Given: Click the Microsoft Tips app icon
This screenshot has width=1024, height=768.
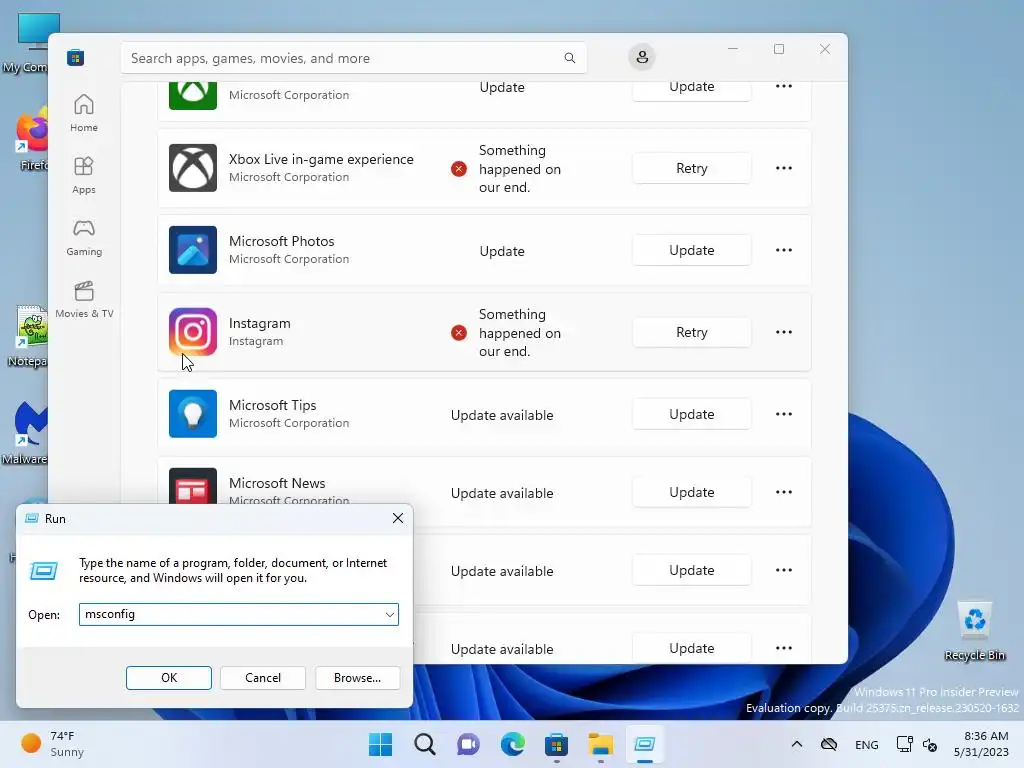Looking at the screenshot, I should pyautogui.click(x=193, y=413).
